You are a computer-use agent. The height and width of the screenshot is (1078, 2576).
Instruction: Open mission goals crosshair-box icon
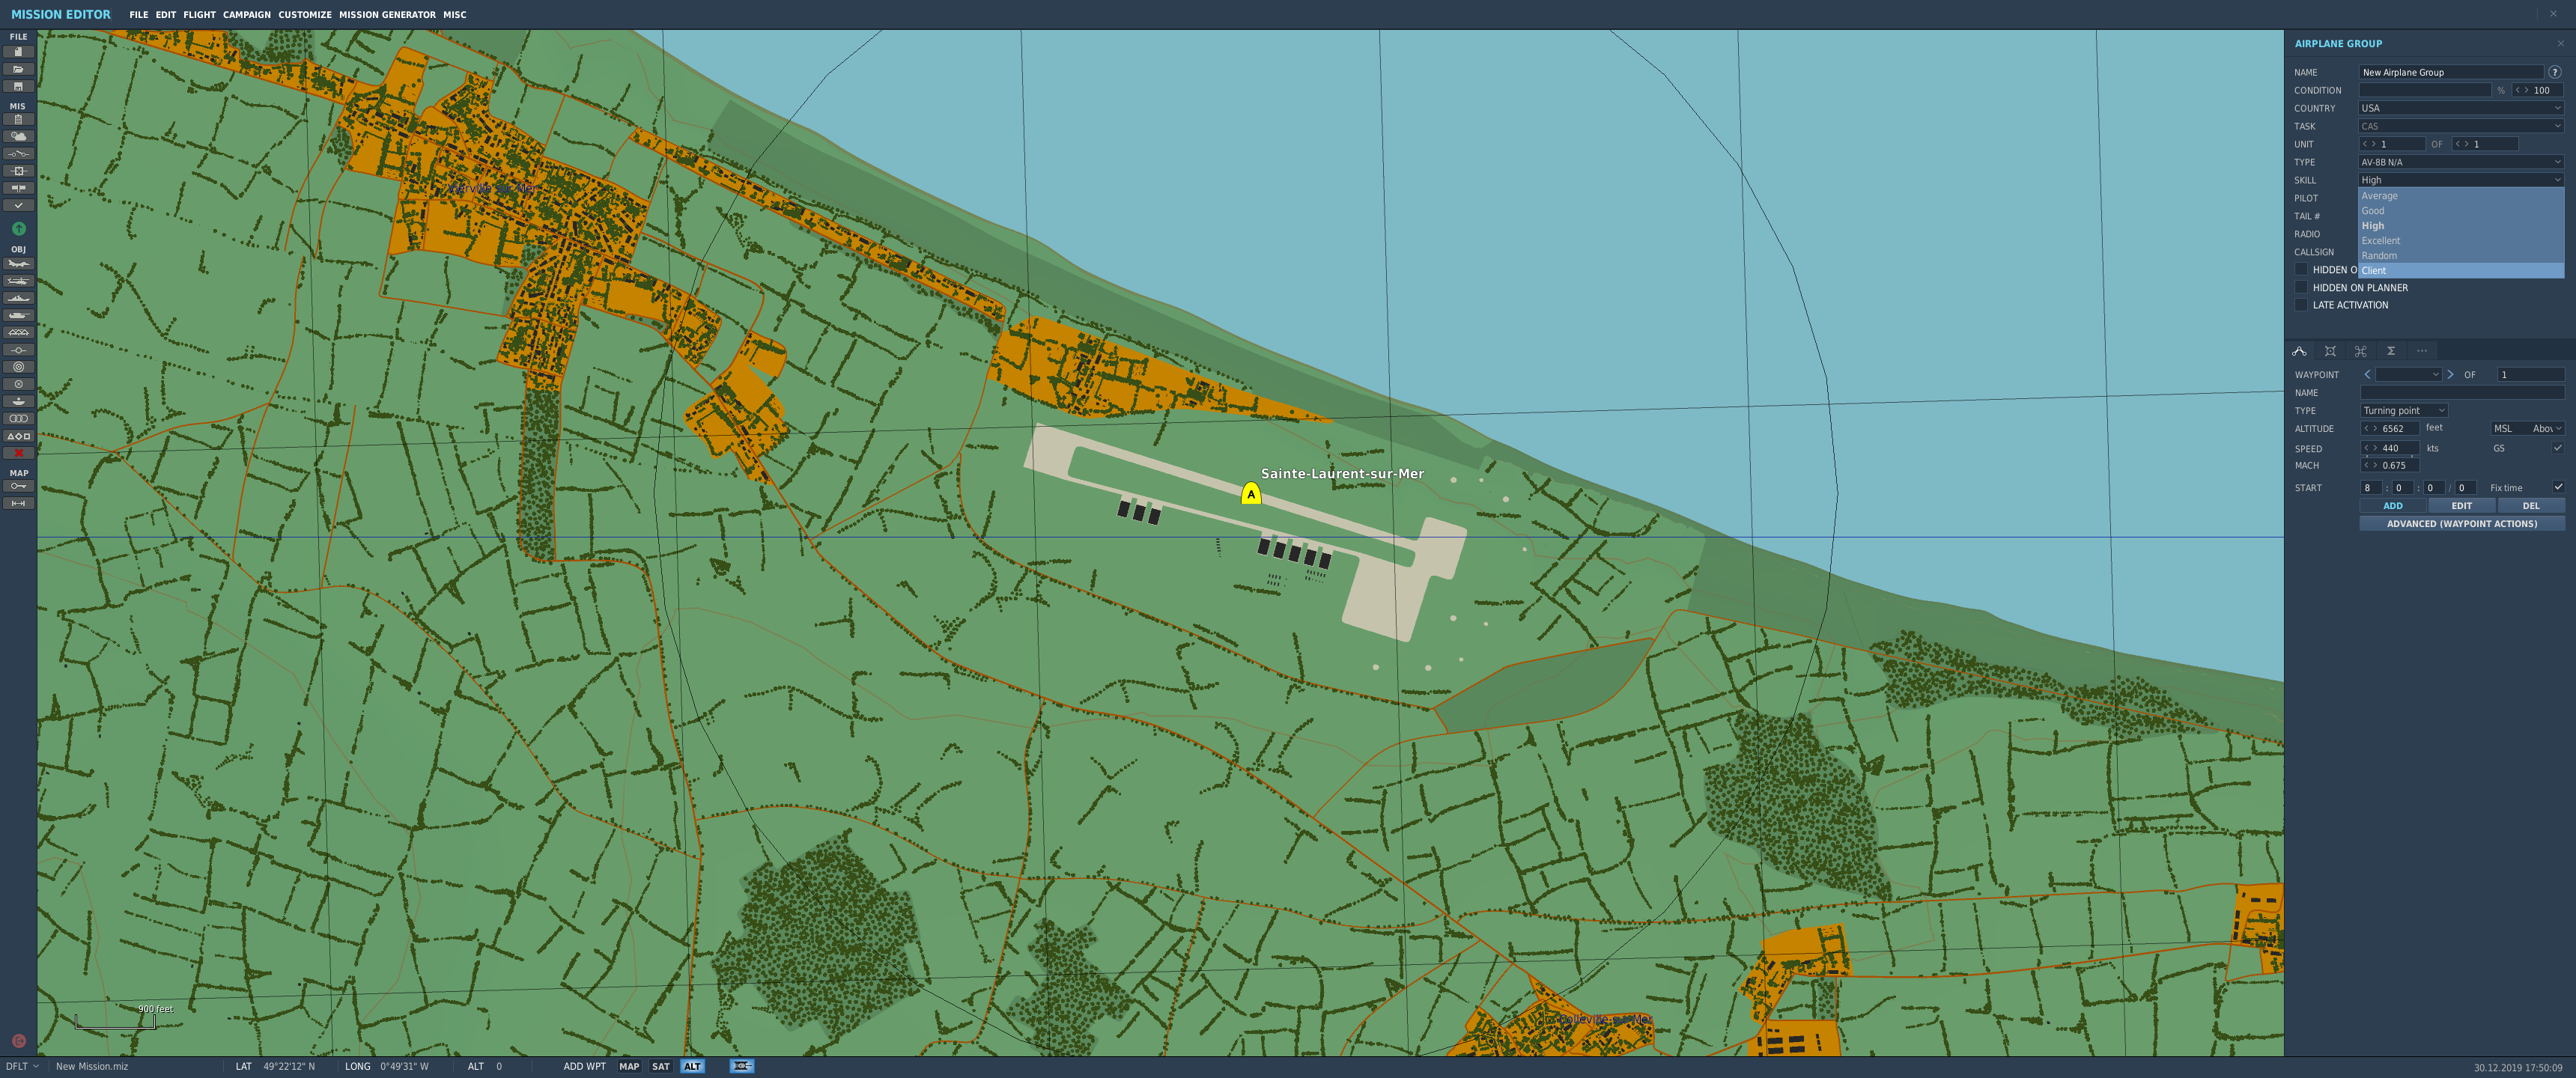18,171
